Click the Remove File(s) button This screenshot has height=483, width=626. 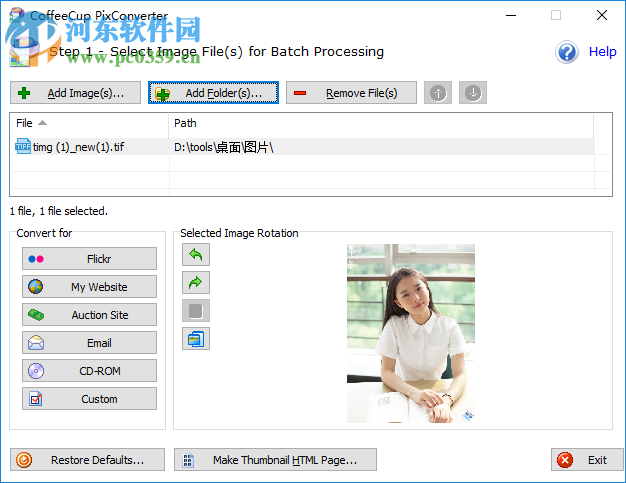click(351, 93)
